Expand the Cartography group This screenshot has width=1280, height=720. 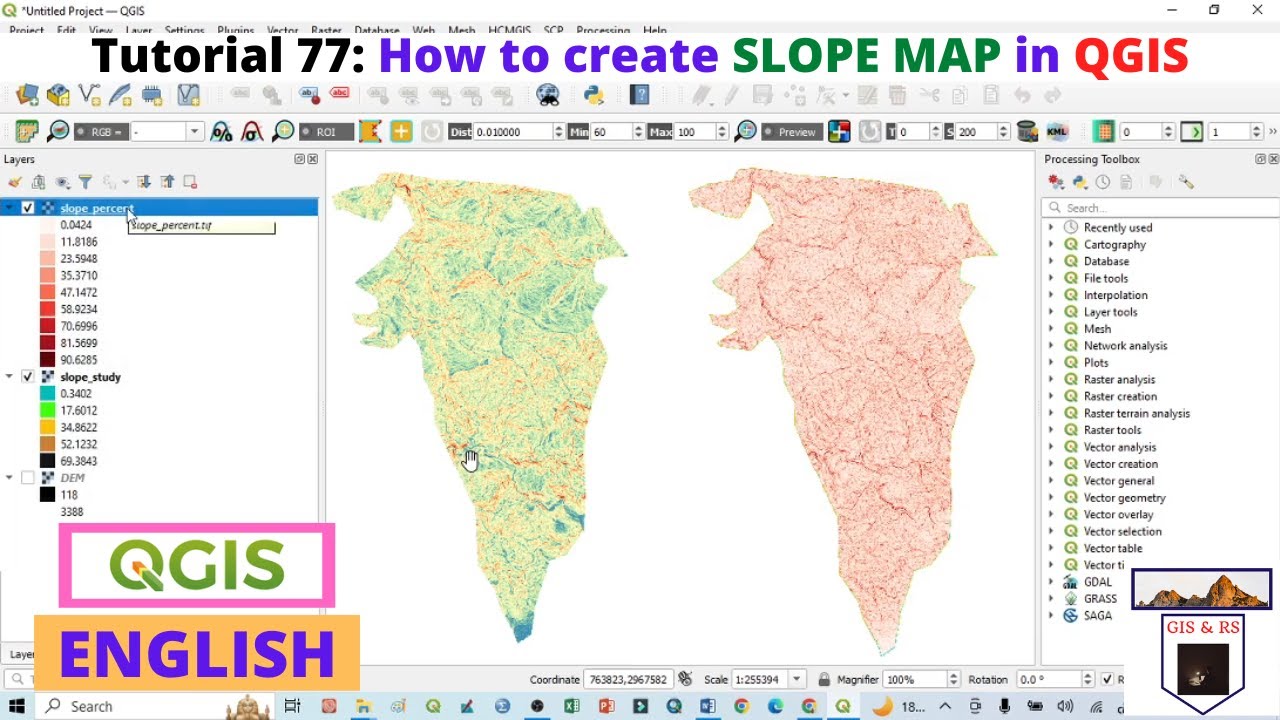(1051, 245)
